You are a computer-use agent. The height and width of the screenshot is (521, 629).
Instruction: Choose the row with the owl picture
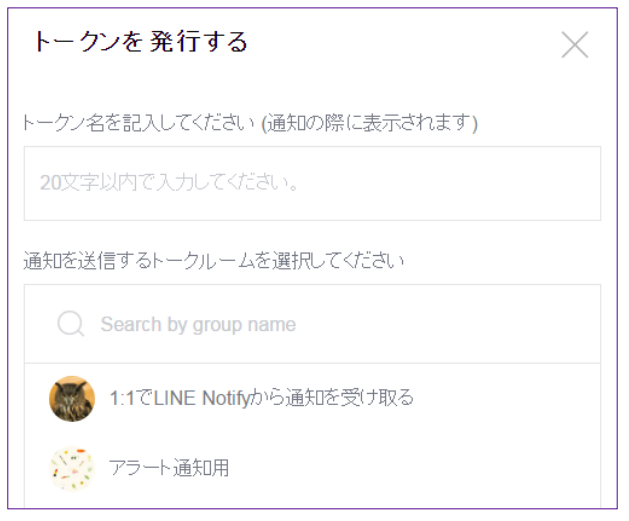(x=312, y=399)
